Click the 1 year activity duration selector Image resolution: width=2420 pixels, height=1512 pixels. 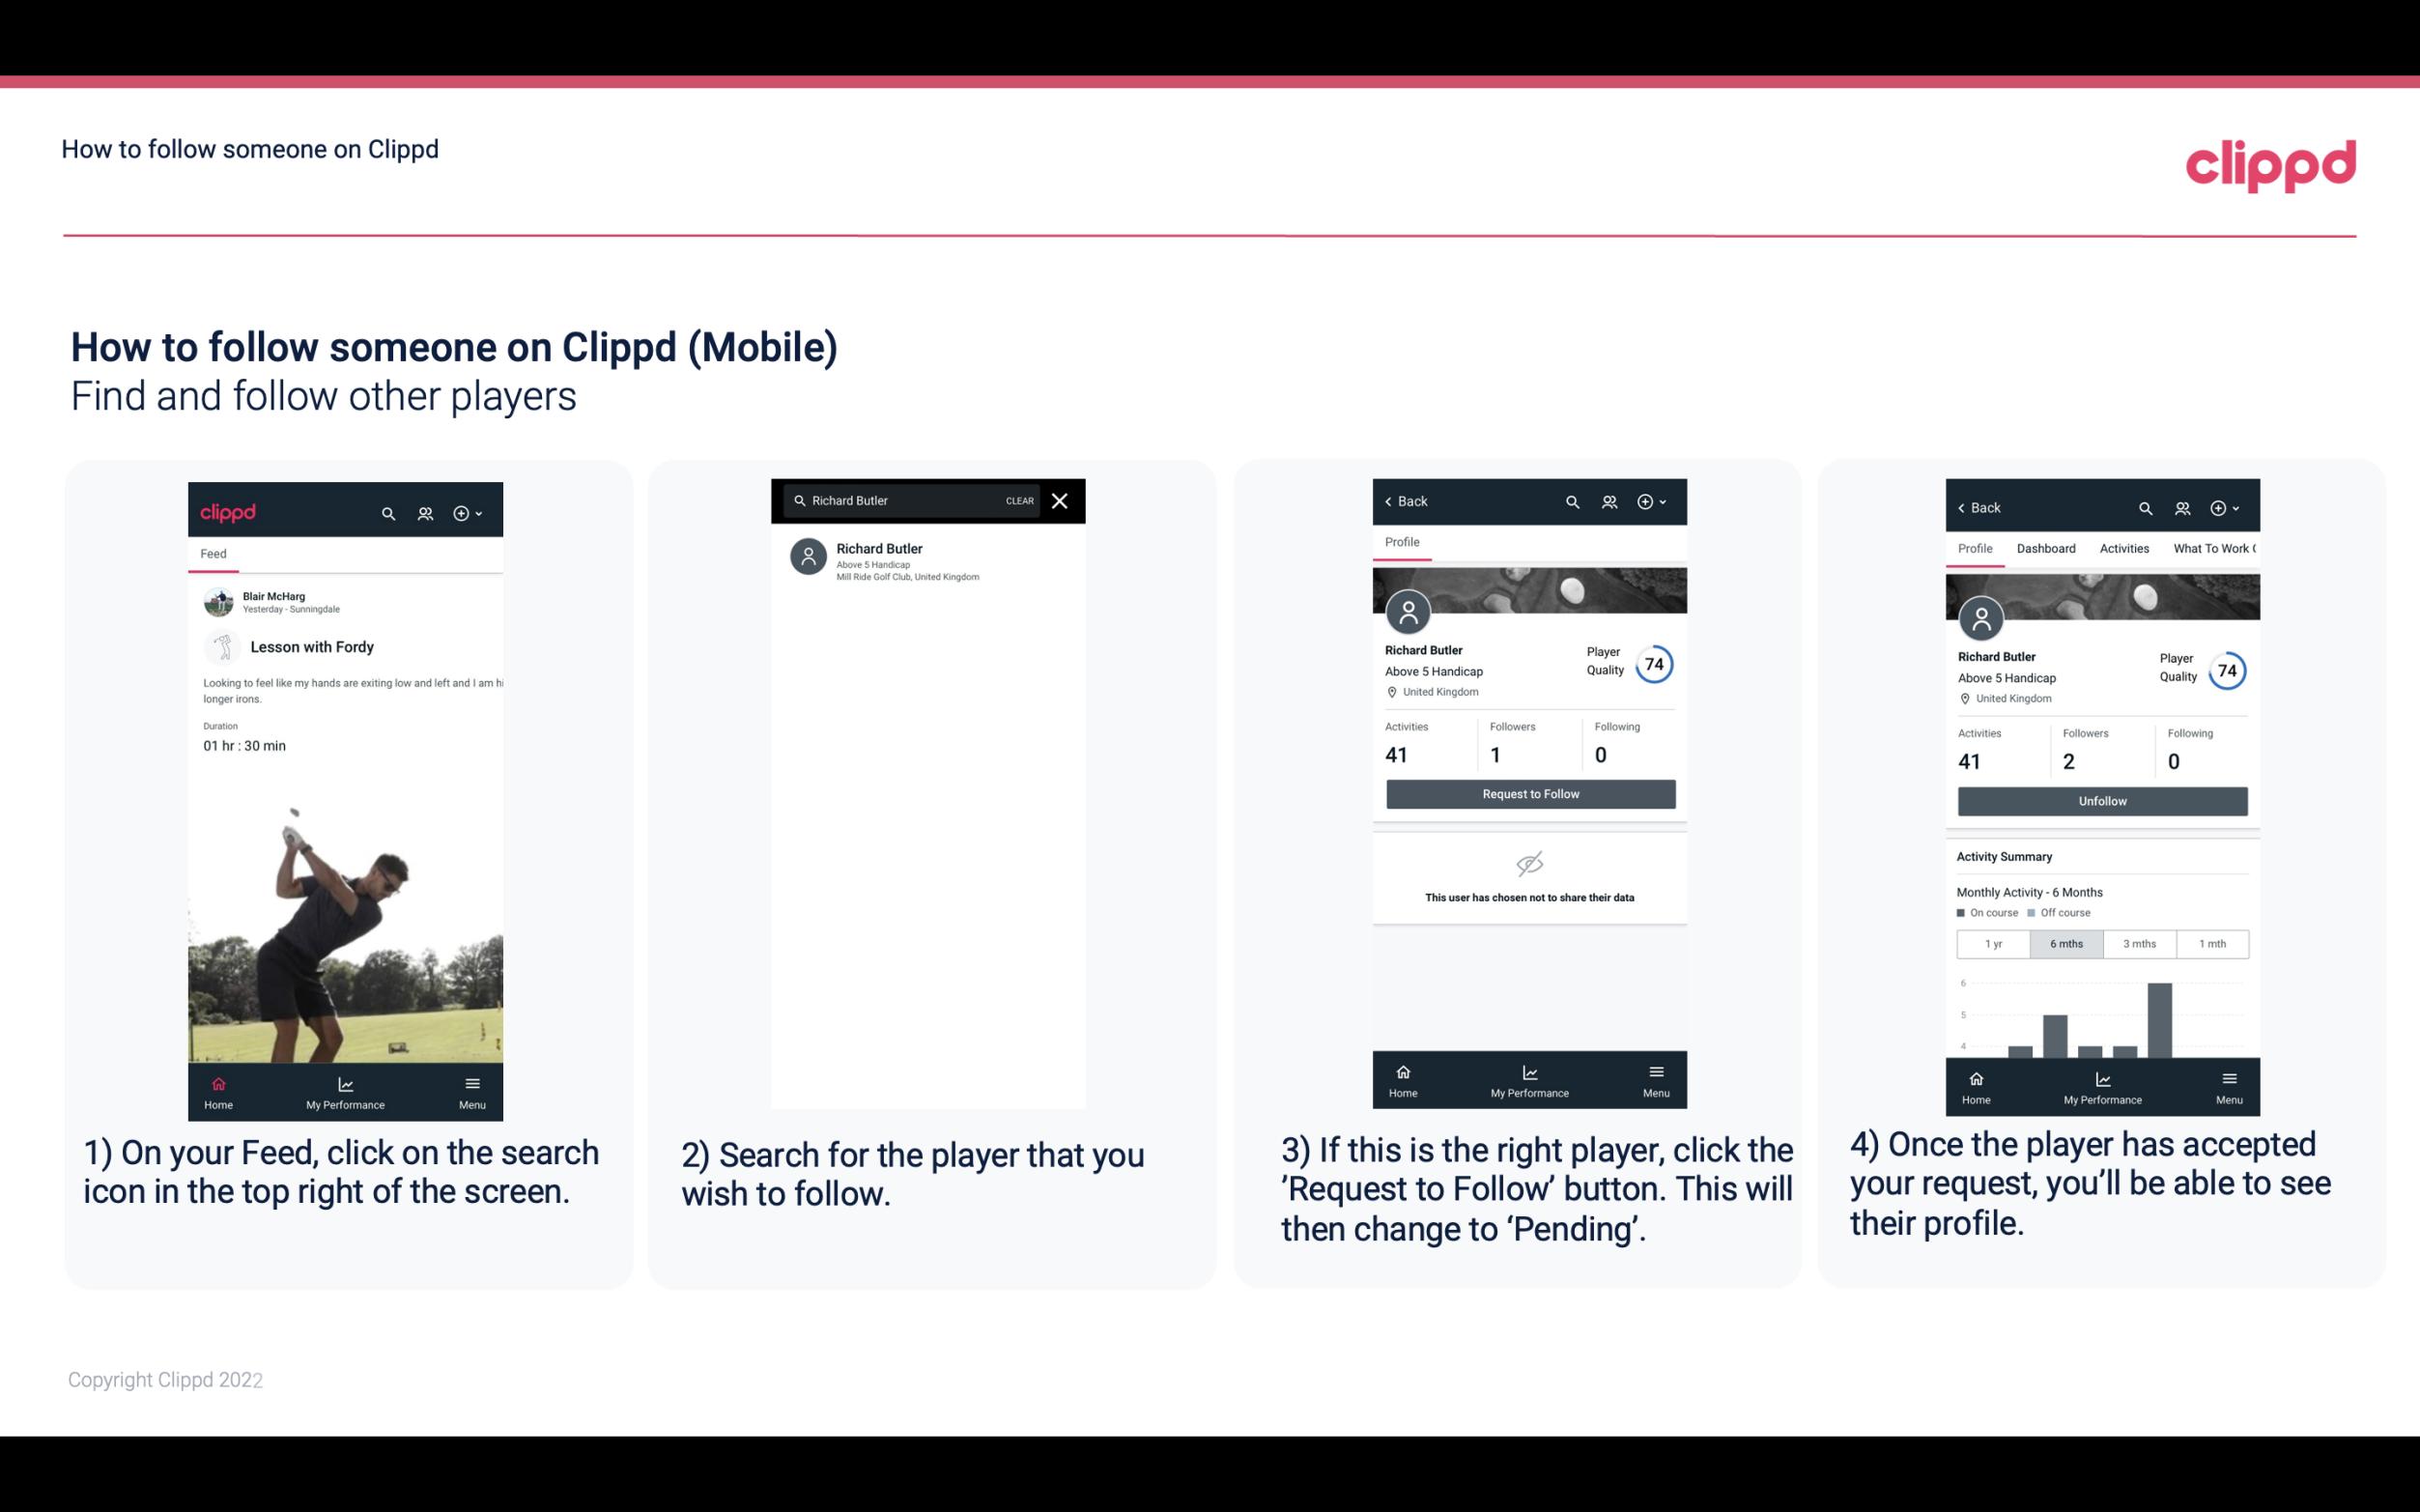1993,942
